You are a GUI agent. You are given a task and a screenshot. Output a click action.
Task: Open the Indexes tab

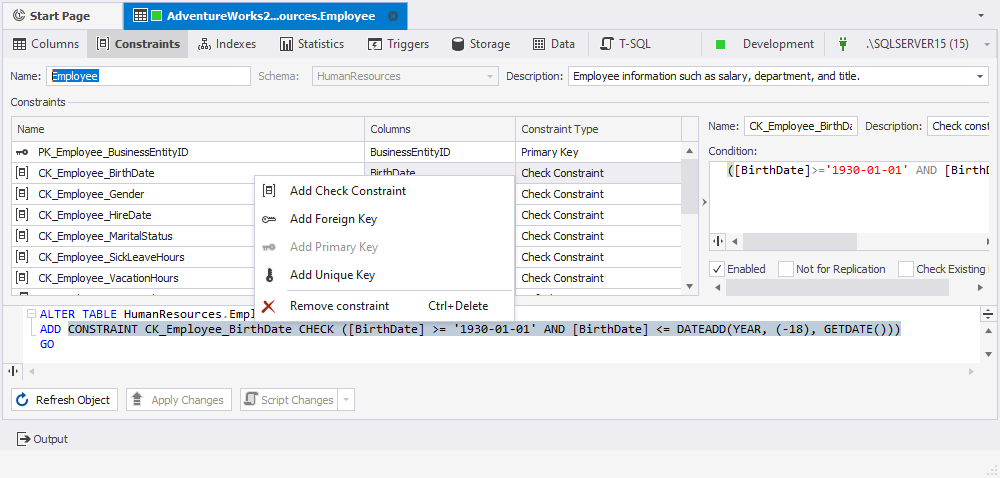(227, 44)
